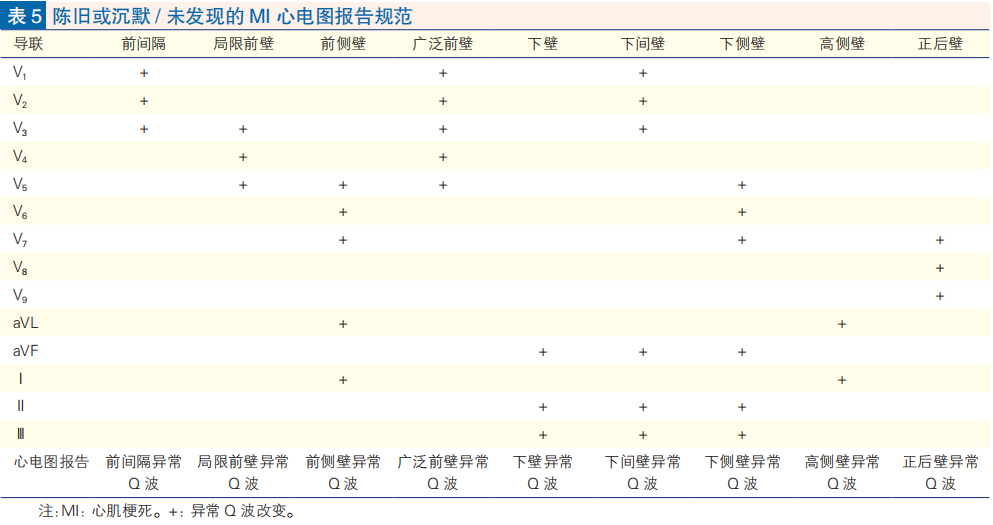Screen dimensions: 993x525
Task: Click the plus in V2 row under 下间壁
Action: pos(642,101)
